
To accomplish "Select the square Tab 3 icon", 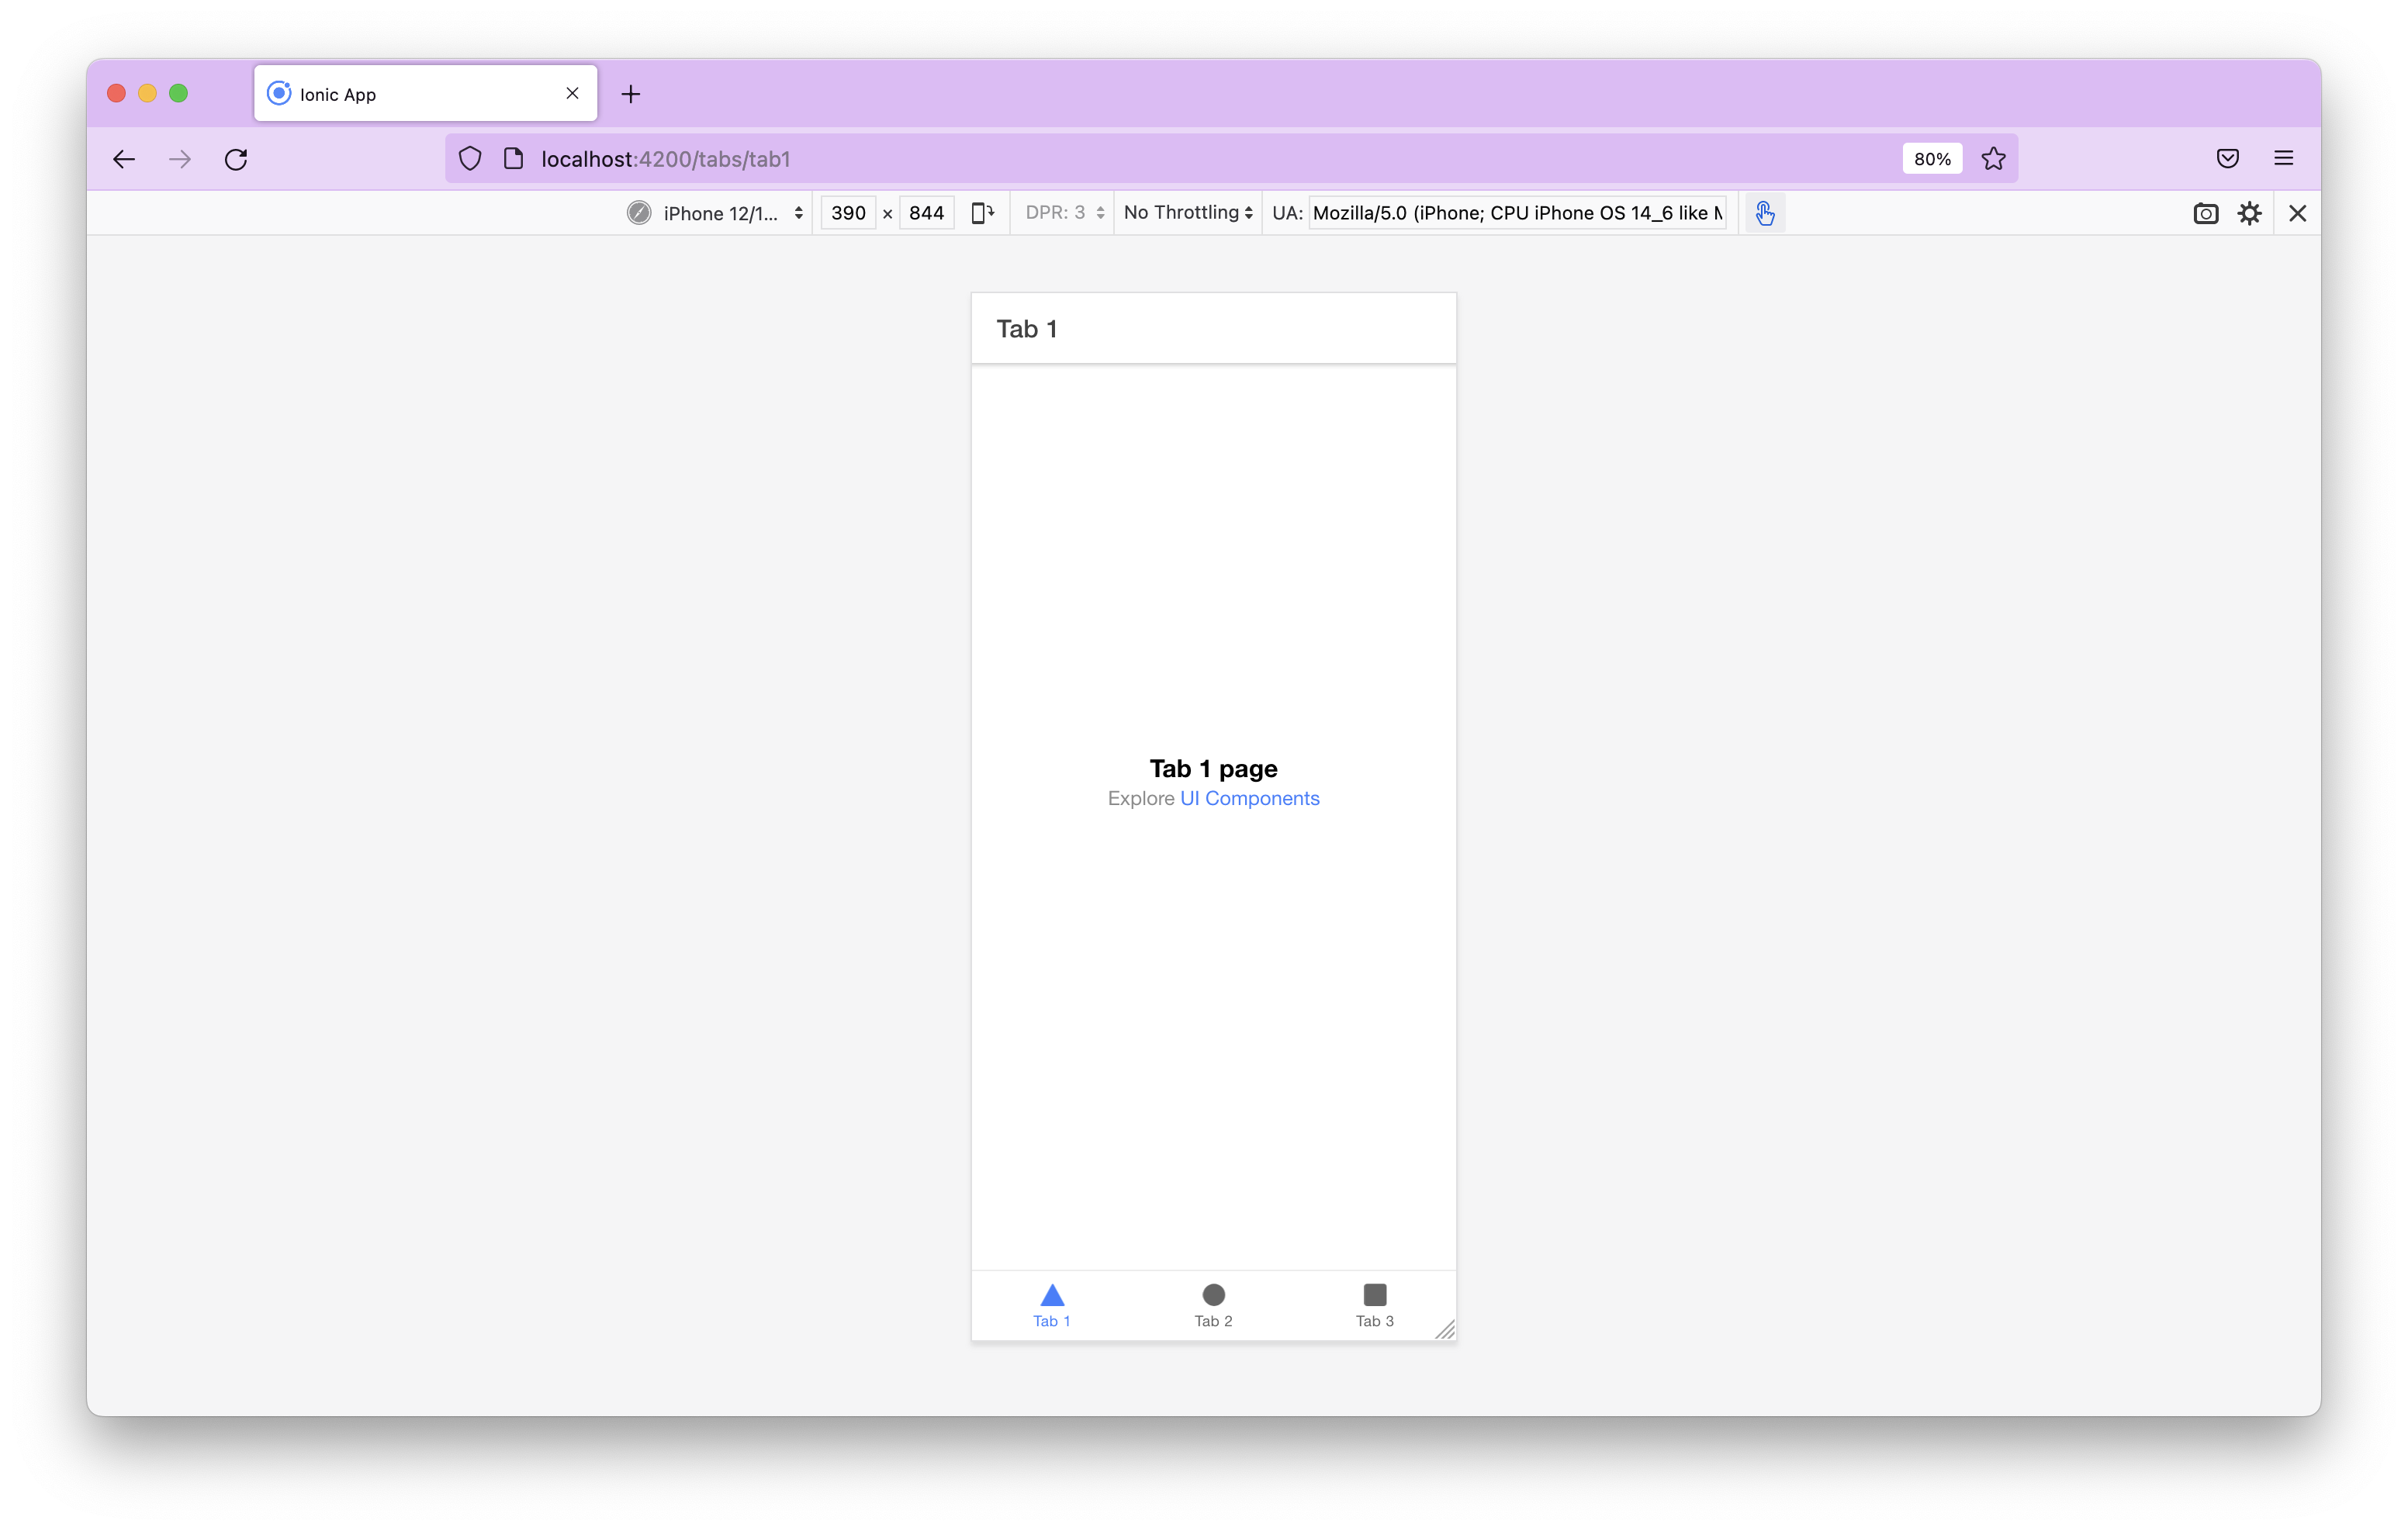I will (1374, 1294).
